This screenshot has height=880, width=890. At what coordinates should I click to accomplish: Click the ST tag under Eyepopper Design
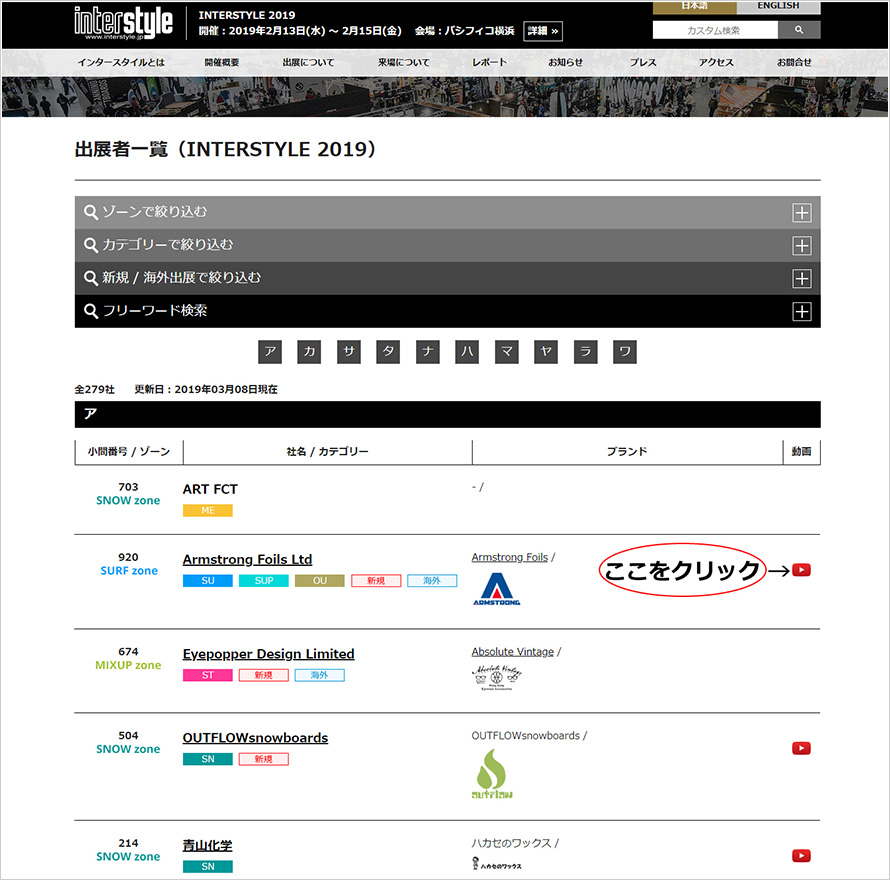pos(208,675)
